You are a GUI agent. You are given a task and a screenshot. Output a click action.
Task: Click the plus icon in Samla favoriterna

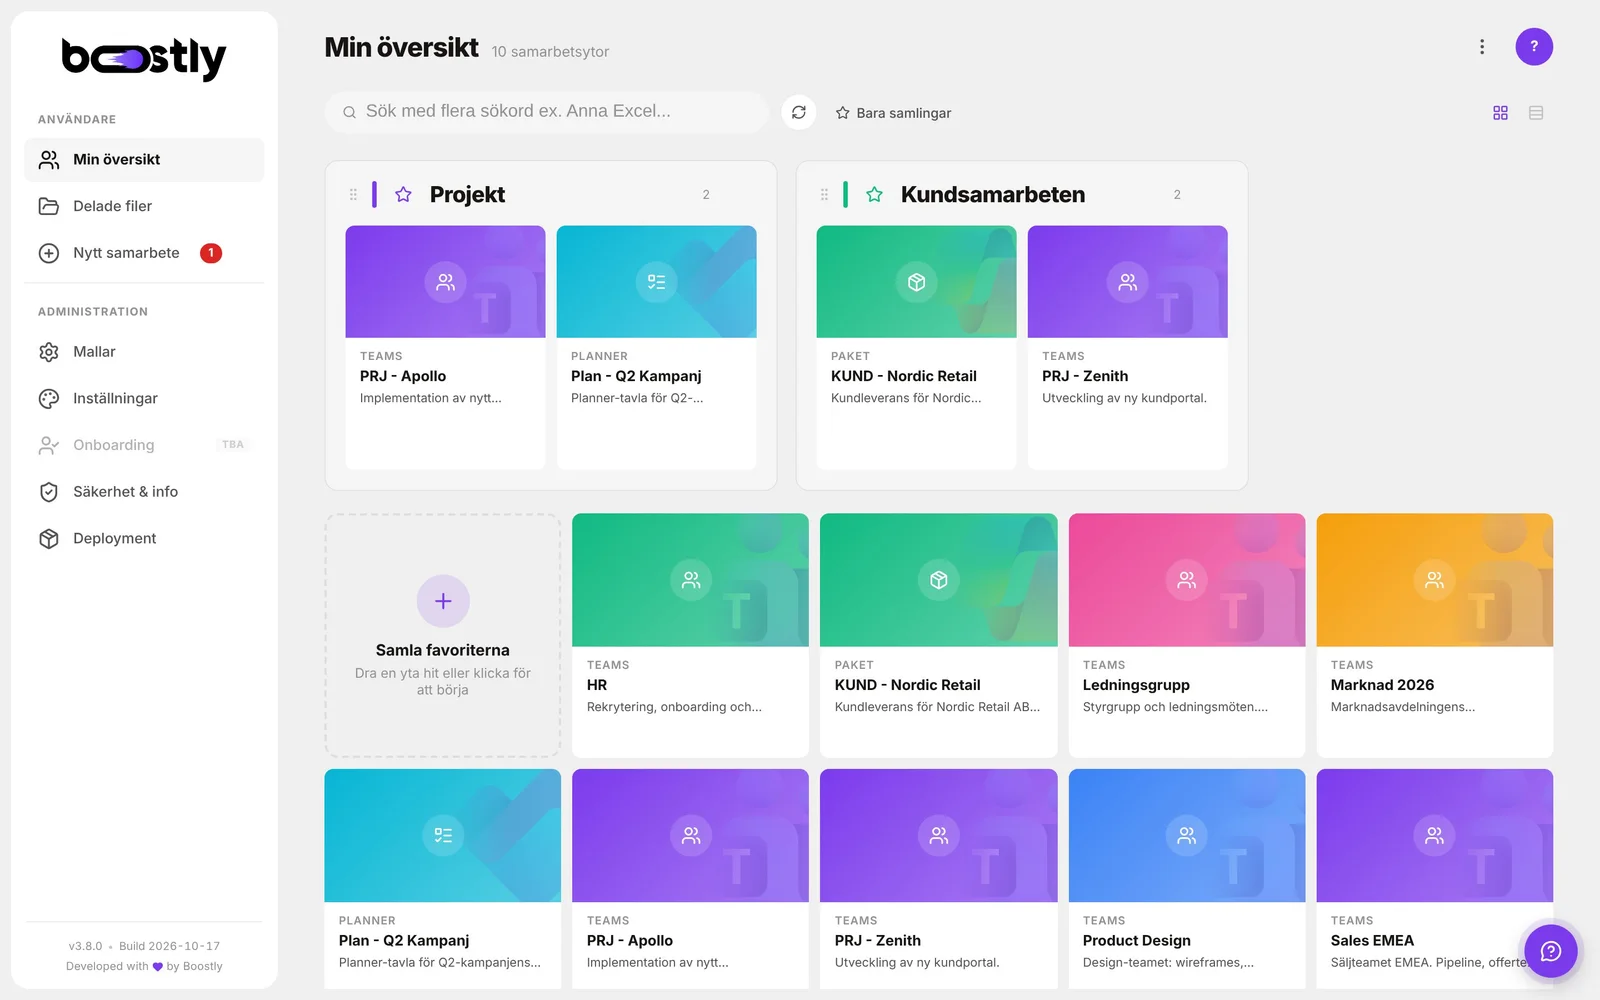tap(443, 601)
